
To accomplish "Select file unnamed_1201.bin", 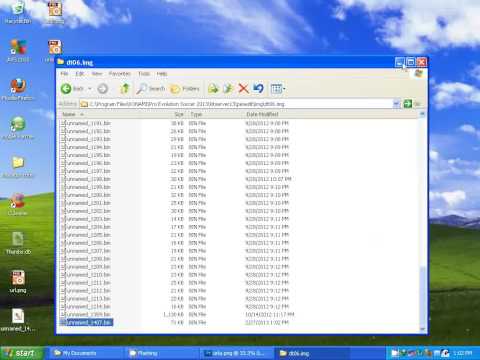I will click(86, 203).
